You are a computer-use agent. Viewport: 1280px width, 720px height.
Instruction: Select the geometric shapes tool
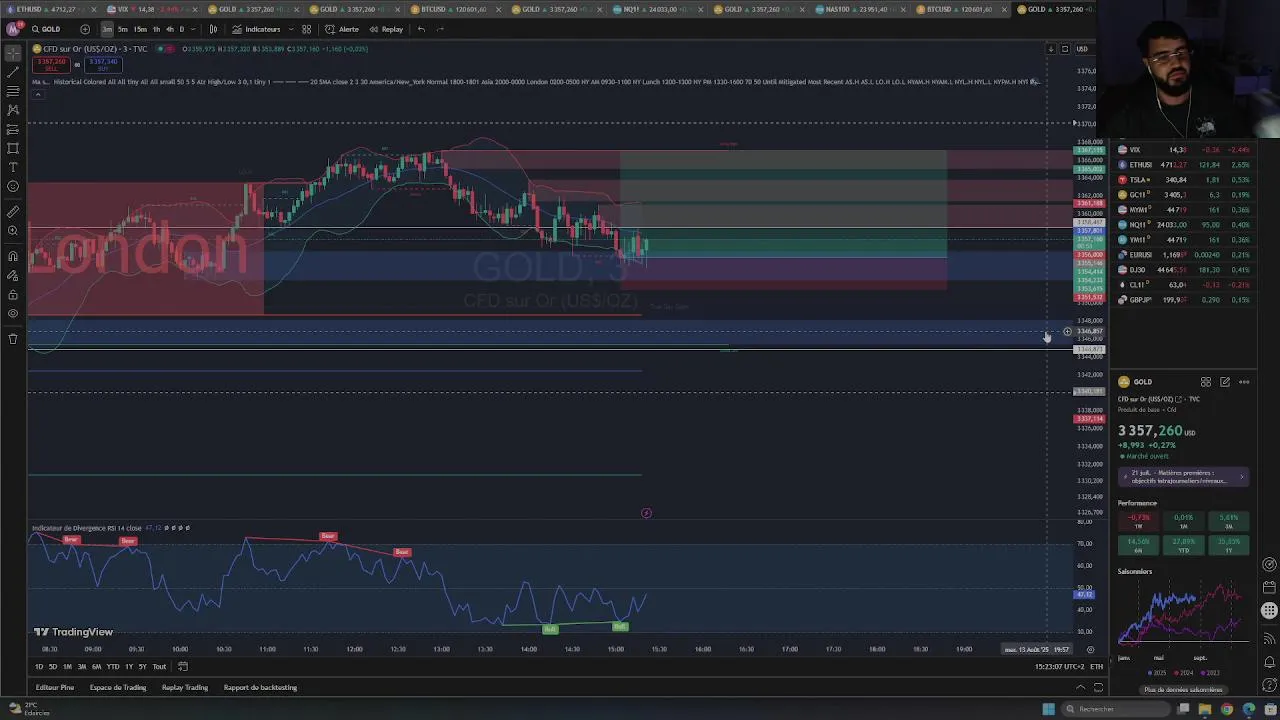click(x=13, y=148)
